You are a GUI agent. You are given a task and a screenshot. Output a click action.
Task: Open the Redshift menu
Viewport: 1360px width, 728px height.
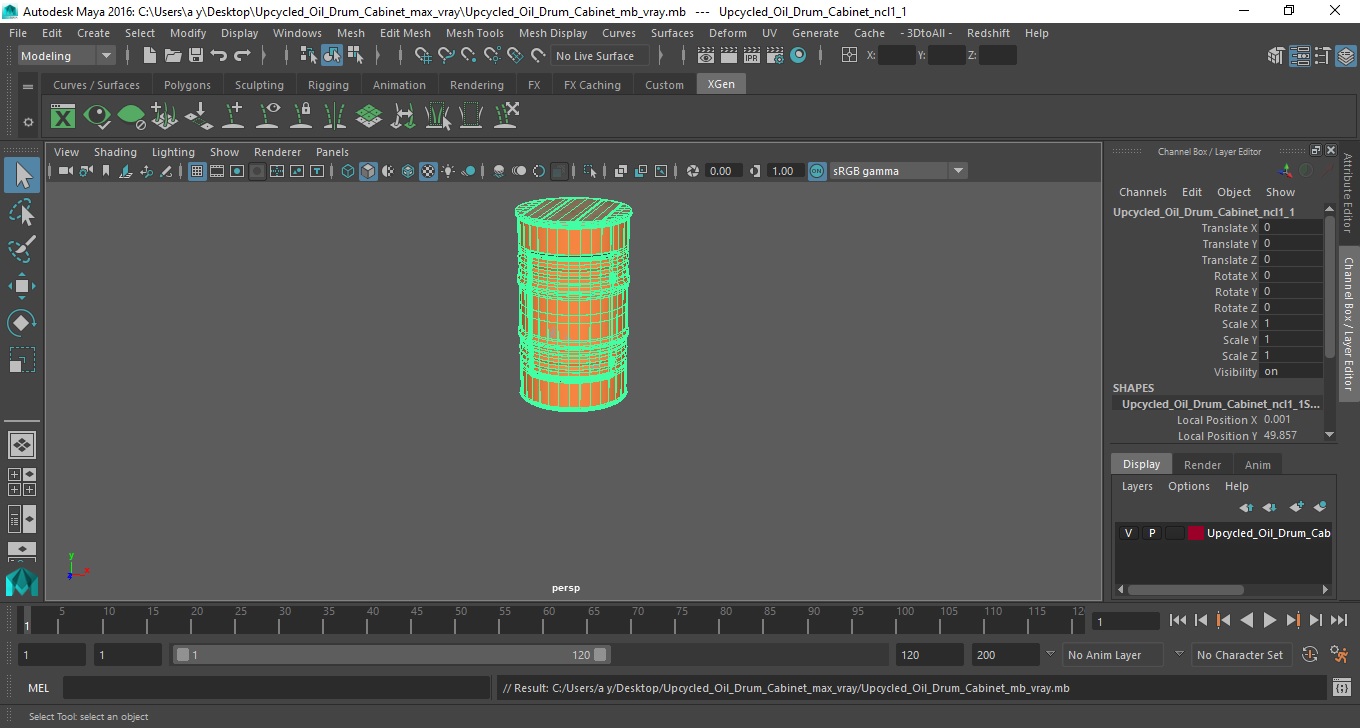coord(988,33)
